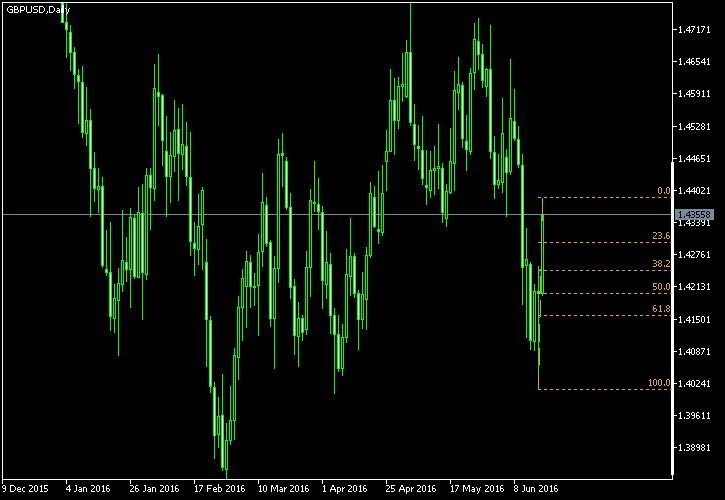Screen dimensions: 725x500
Task: Select the Fibonacci 23.6 level label
Action: pos(661,236)
